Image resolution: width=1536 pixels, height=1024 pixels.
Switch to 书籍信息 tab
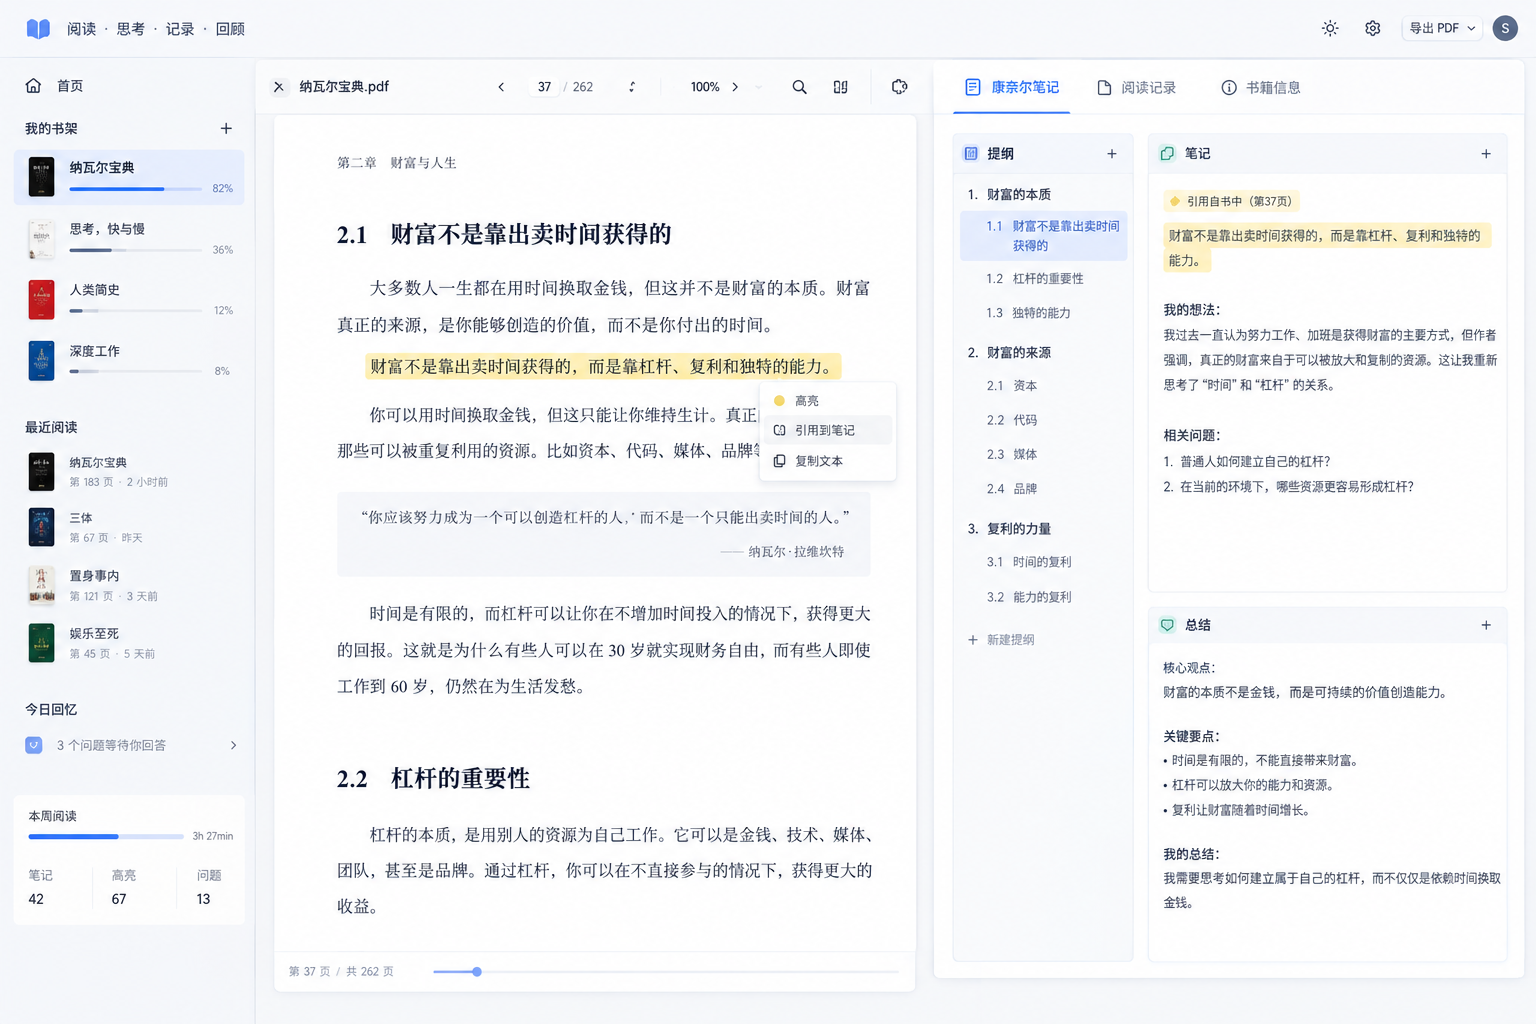click(1261, 88)
